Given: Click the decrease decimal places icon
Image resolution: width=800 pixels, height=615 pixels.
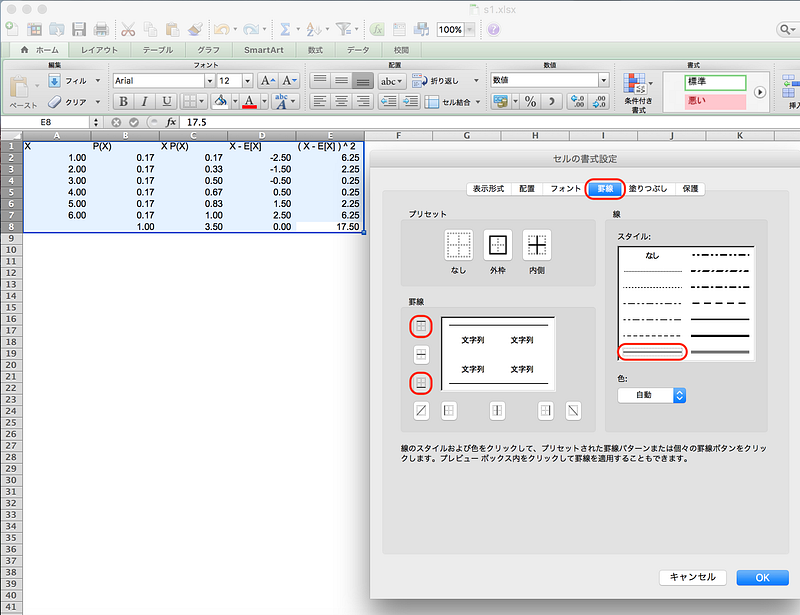Looking at the screenshot, I should [599, 102].
